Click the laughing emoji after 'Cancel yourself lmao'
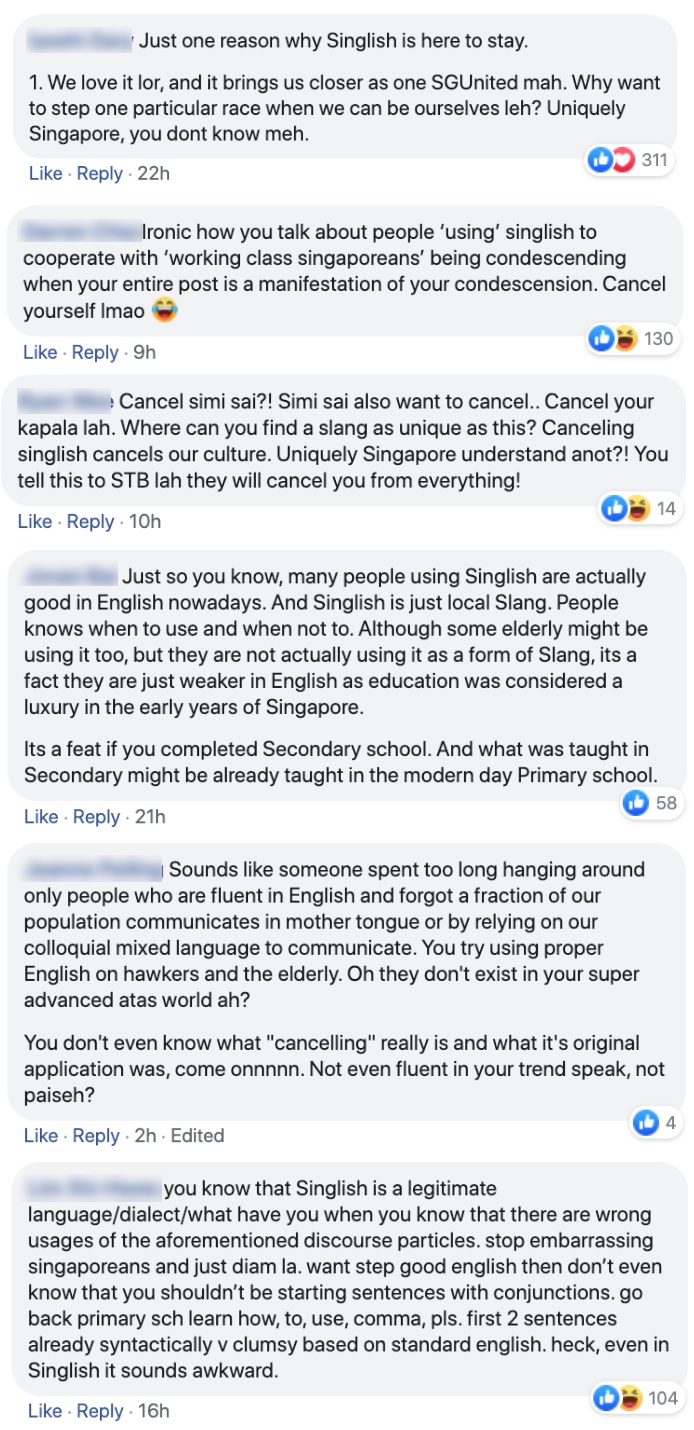The width and height of the screenshot is (694, 1430). 165,312
